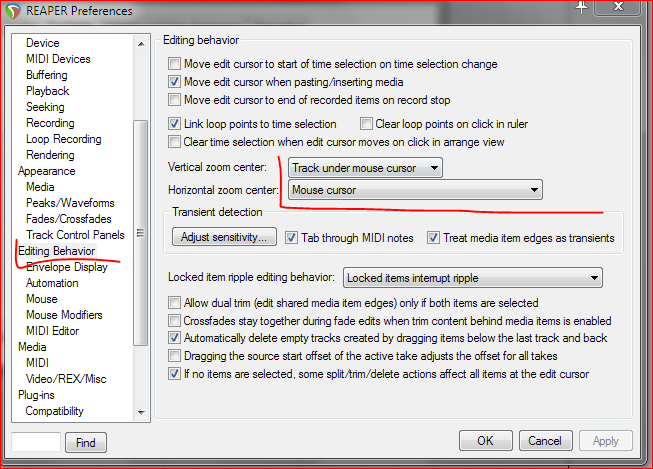Enable Dragging source start offset adjusts all takes
The width and height of the screenshot is (653, 469).
[x=174, y=356]
